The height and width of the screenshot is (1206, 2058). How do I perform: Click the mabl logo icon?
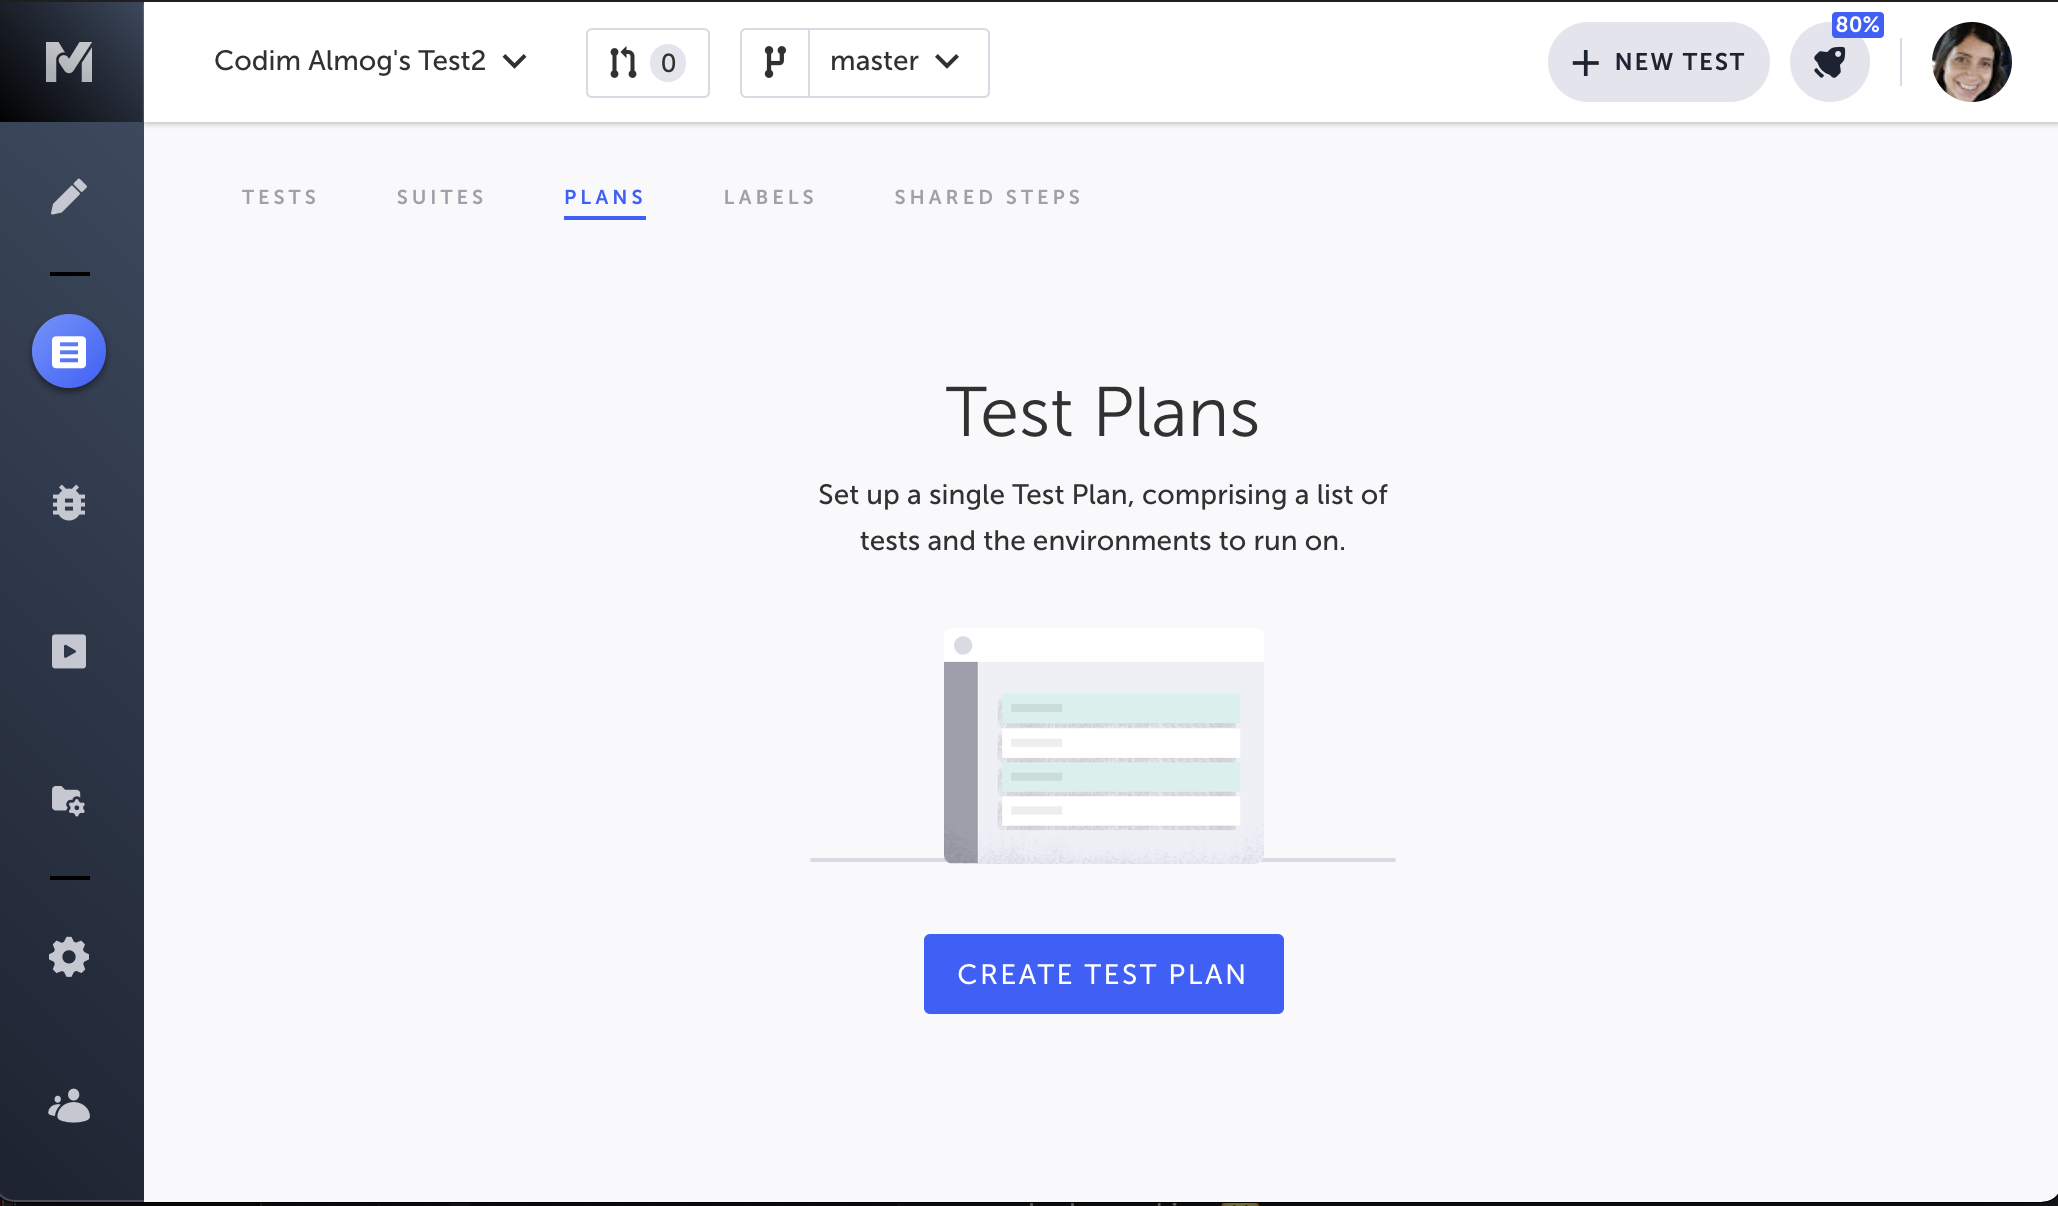[69, 62]
